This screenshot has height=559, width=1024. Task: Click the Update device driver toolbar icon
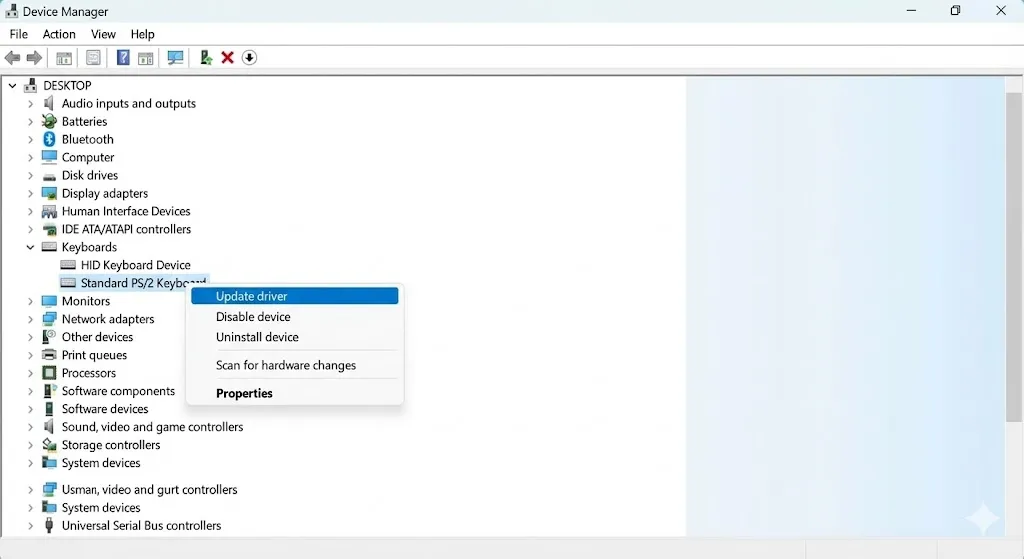click(205, 58)
